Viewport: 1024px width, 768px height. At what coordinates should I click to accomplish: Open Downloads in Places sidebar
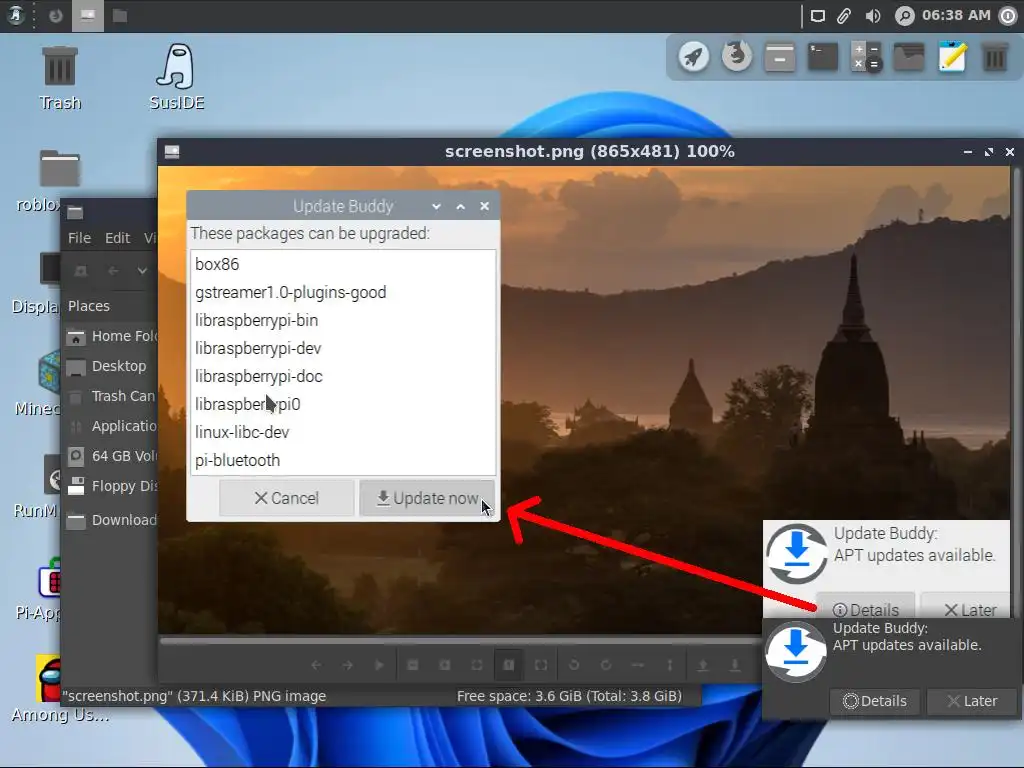click(x=112, y=520)
